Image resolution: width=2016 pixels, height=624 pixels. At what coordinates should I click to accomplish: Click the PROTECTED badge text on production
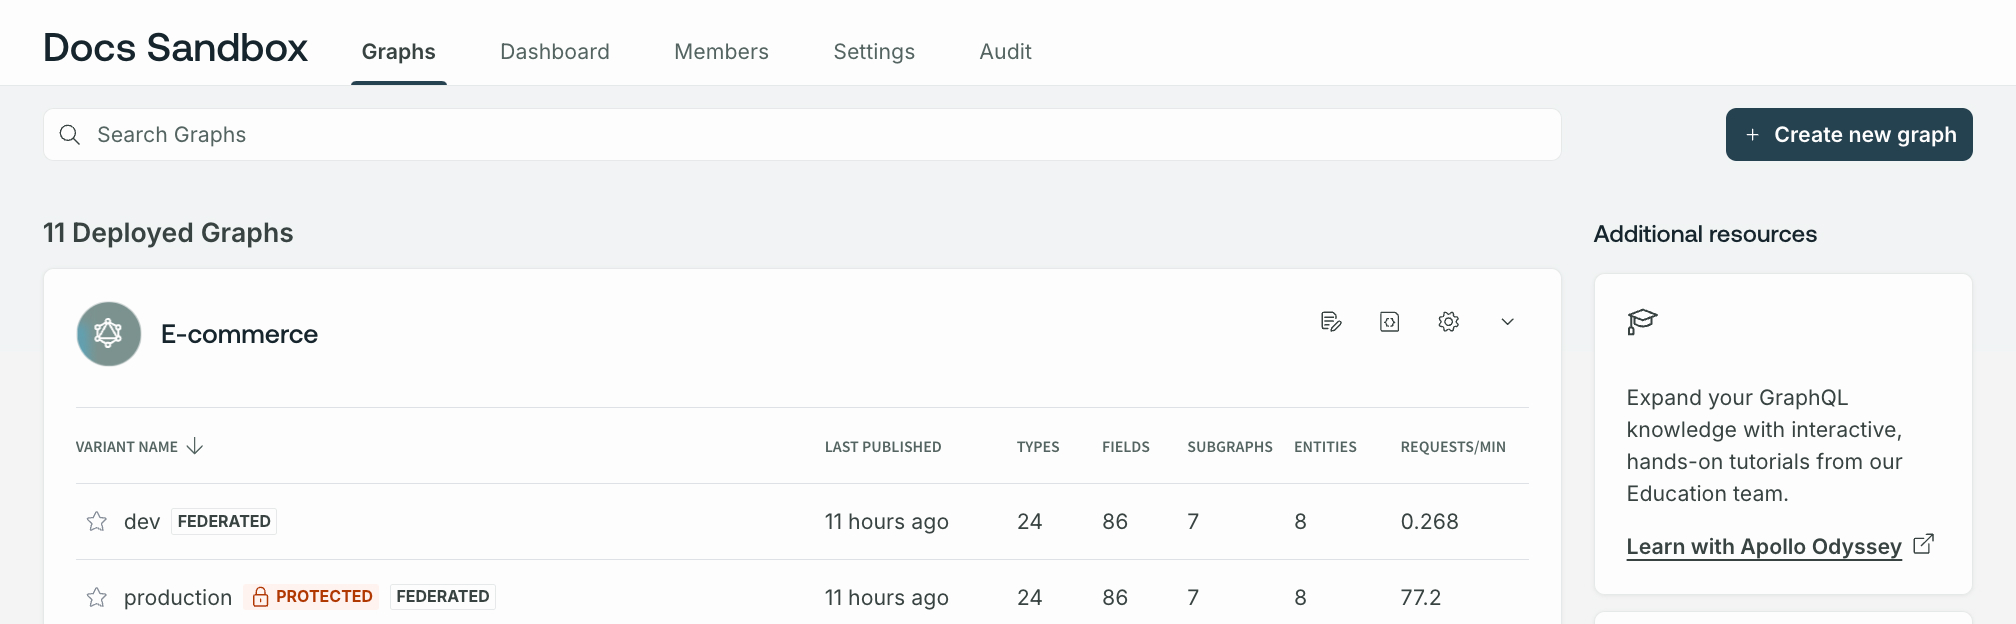(324, 597)
